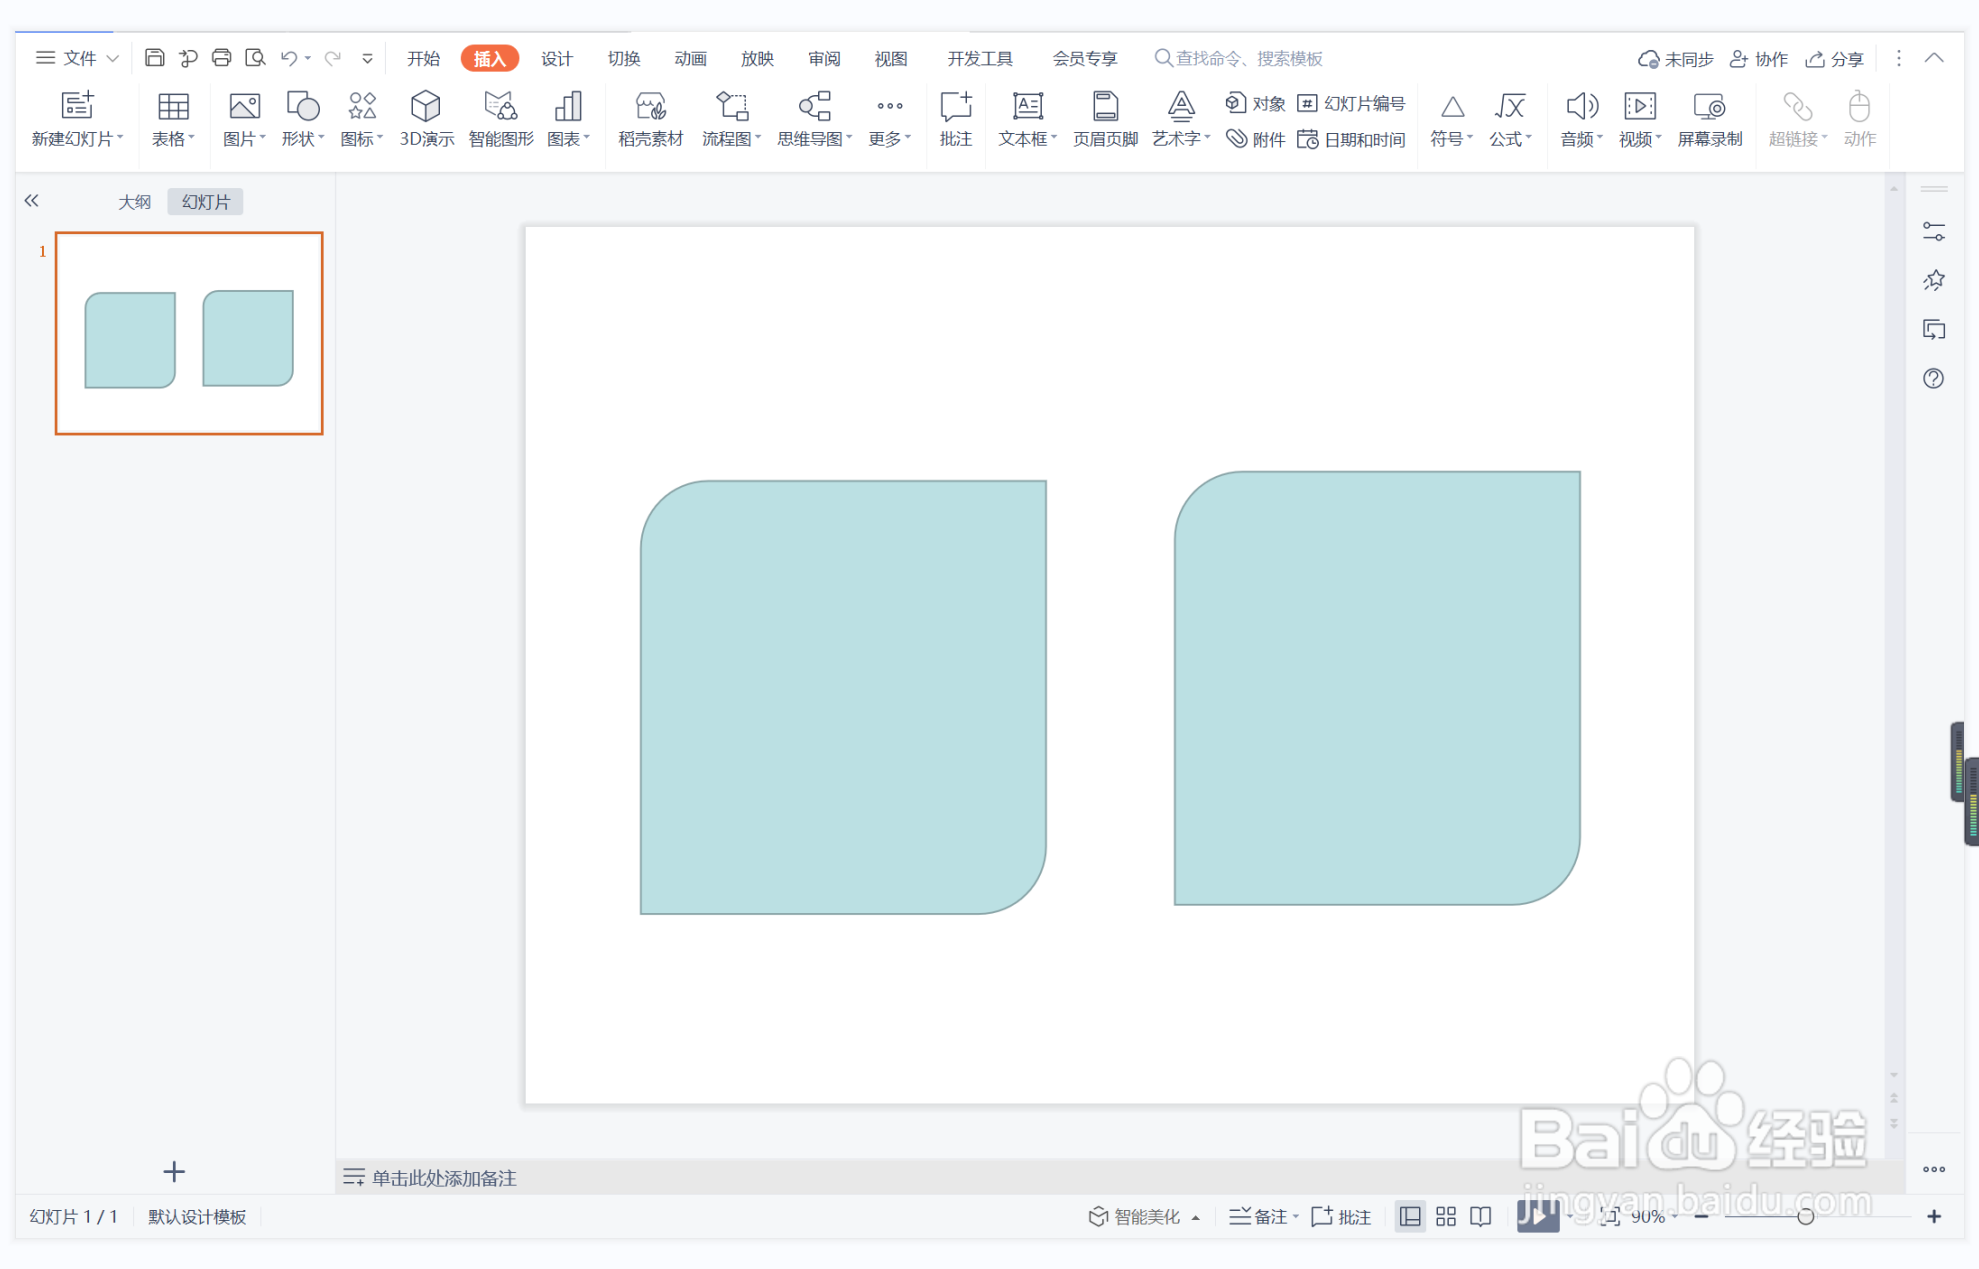The image size is (1979, 1269).
Task: Switch to the 动画 tab
Action: tap(691, 58)
